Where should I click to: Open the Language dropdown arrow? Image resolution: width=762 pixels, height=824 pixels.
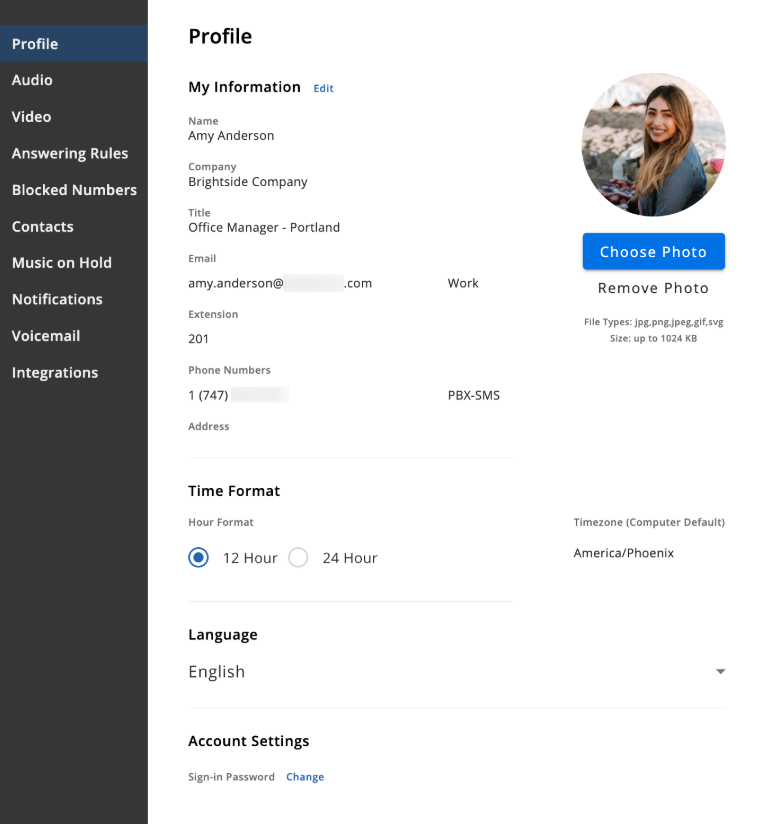click(720, 672)
